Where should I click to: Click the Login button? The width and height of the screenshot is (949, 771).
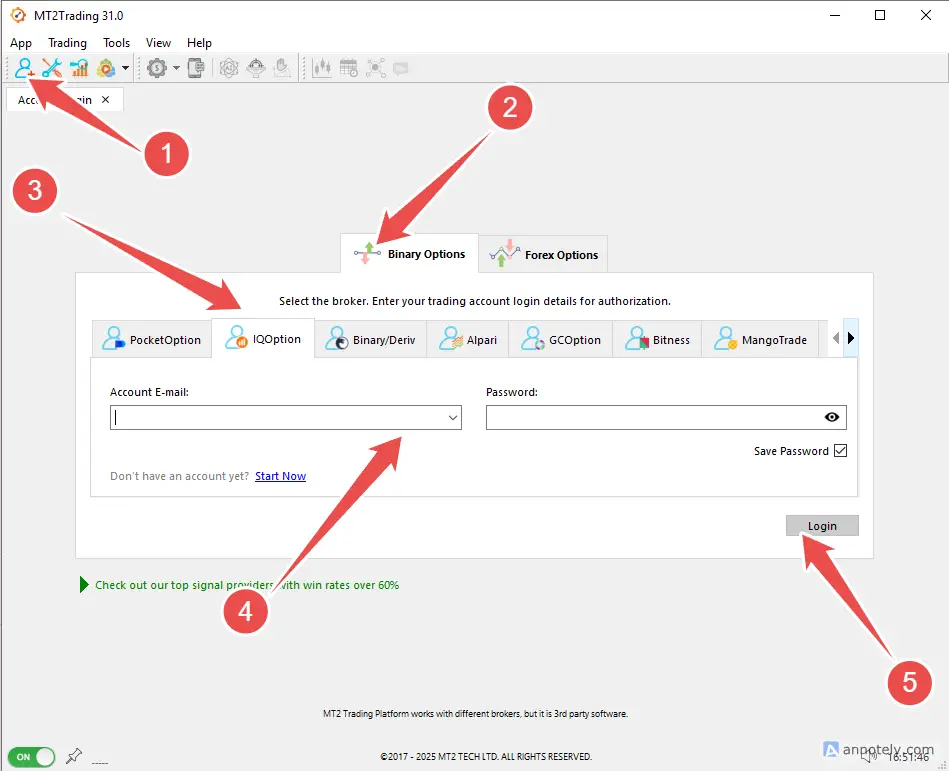(x=822, y=526)
